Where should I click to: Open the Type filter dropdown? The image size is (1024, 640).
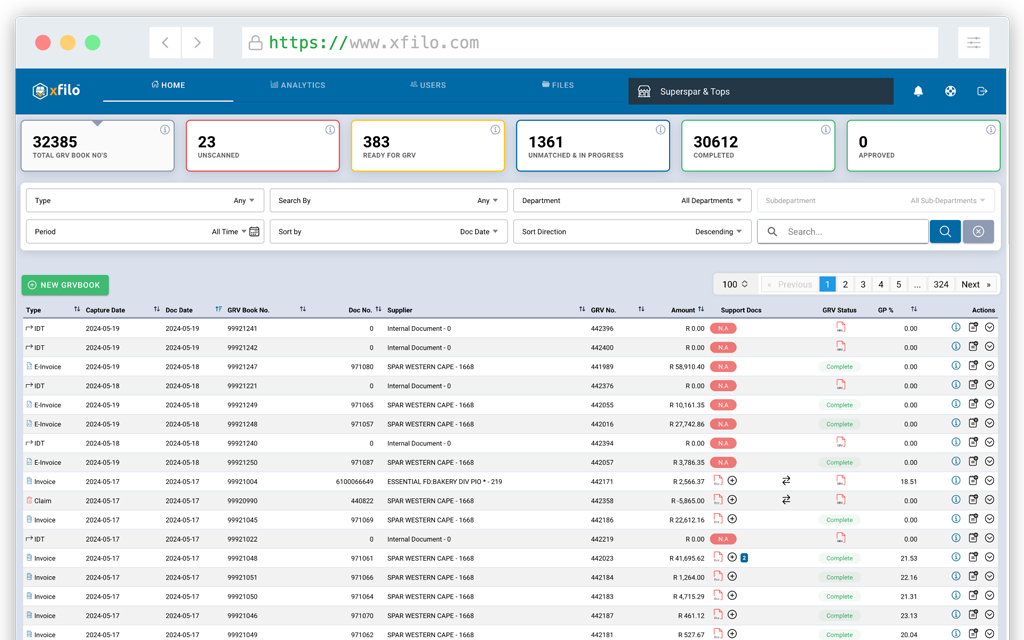point(145,200)
